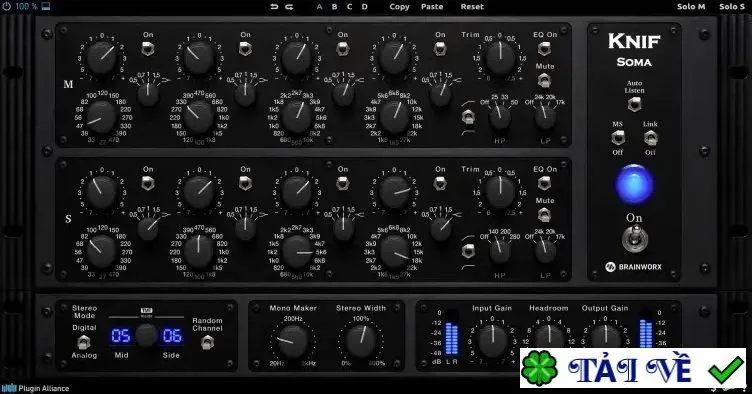Image resolution: width=752 pixels, height=394 pixels.
Task: Click the Mid channel LP filter knob
Action: [x=545, y=117]
